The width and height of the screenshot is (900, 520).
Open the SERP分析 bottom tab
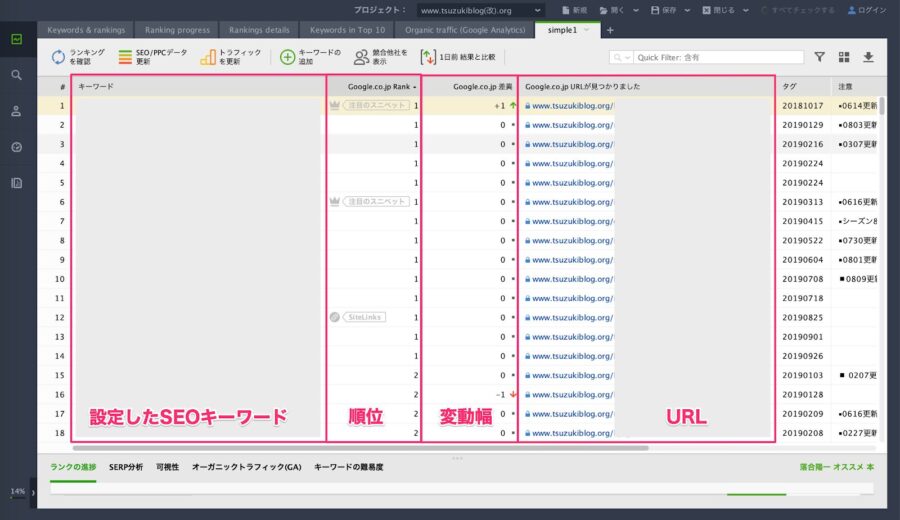(x=126, y=467)
